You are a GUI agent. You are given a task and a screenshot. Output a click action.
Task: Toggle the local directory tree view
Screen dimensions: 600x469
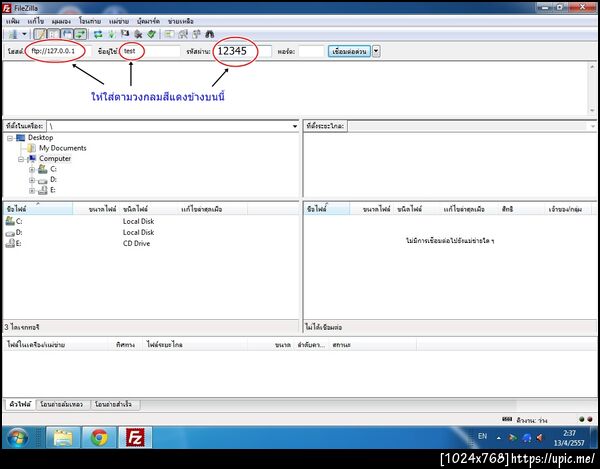click(x=54, y=34)
